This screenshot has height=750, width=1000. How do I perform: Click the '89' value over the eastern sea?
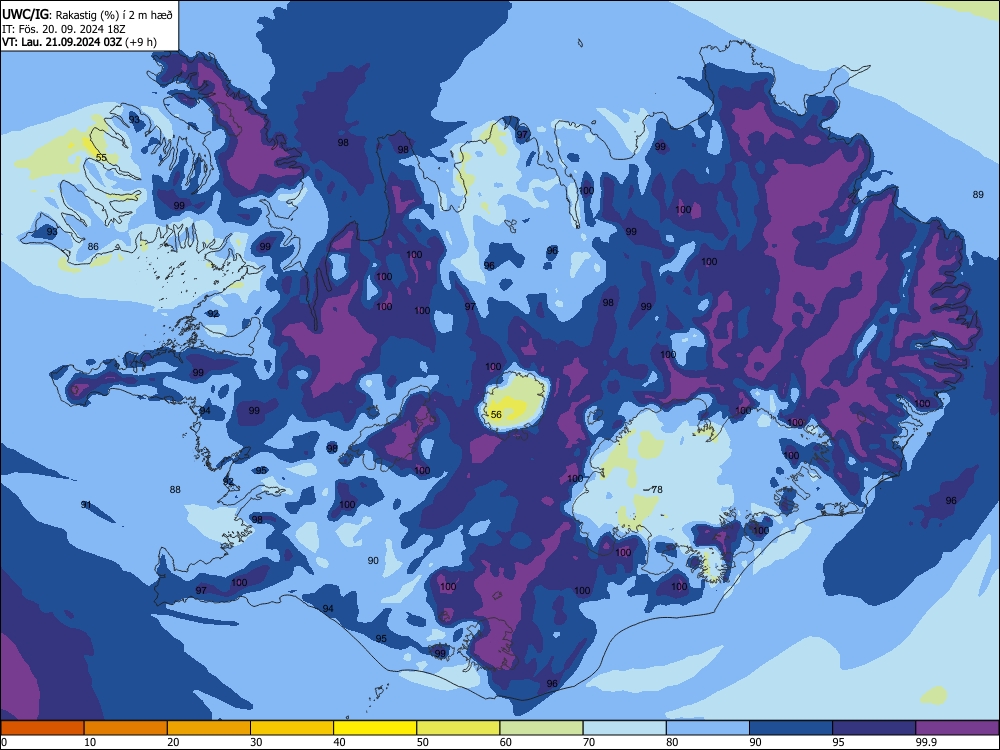tap(978, 195)
